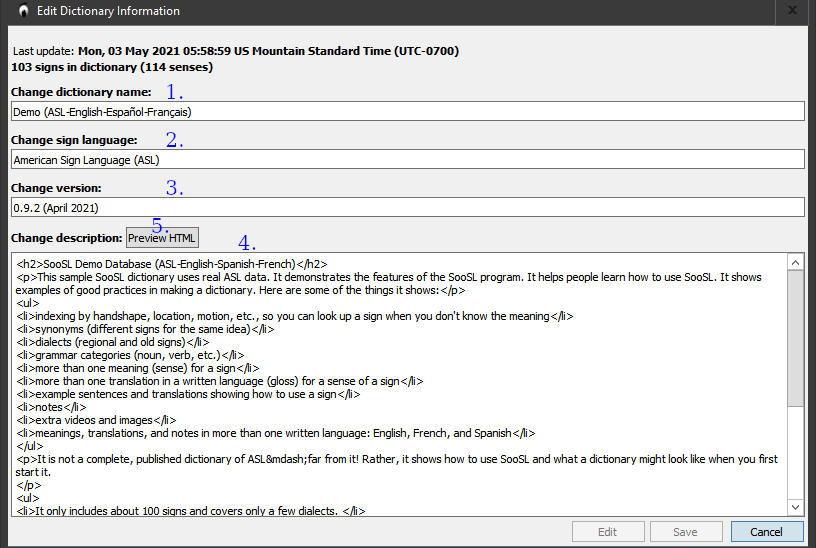Click the line 'dialects (regional and old signs)'
Screen dimensions: 816x548
click(113, 342)
